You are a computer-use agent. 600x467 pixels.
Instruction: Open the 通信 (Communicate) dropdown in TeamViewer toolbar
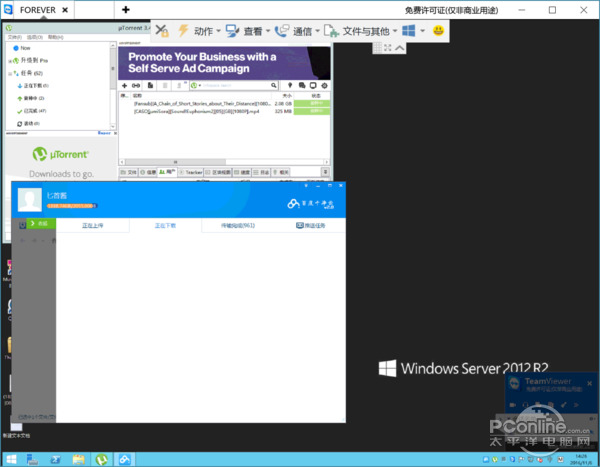tap(306, 31)
